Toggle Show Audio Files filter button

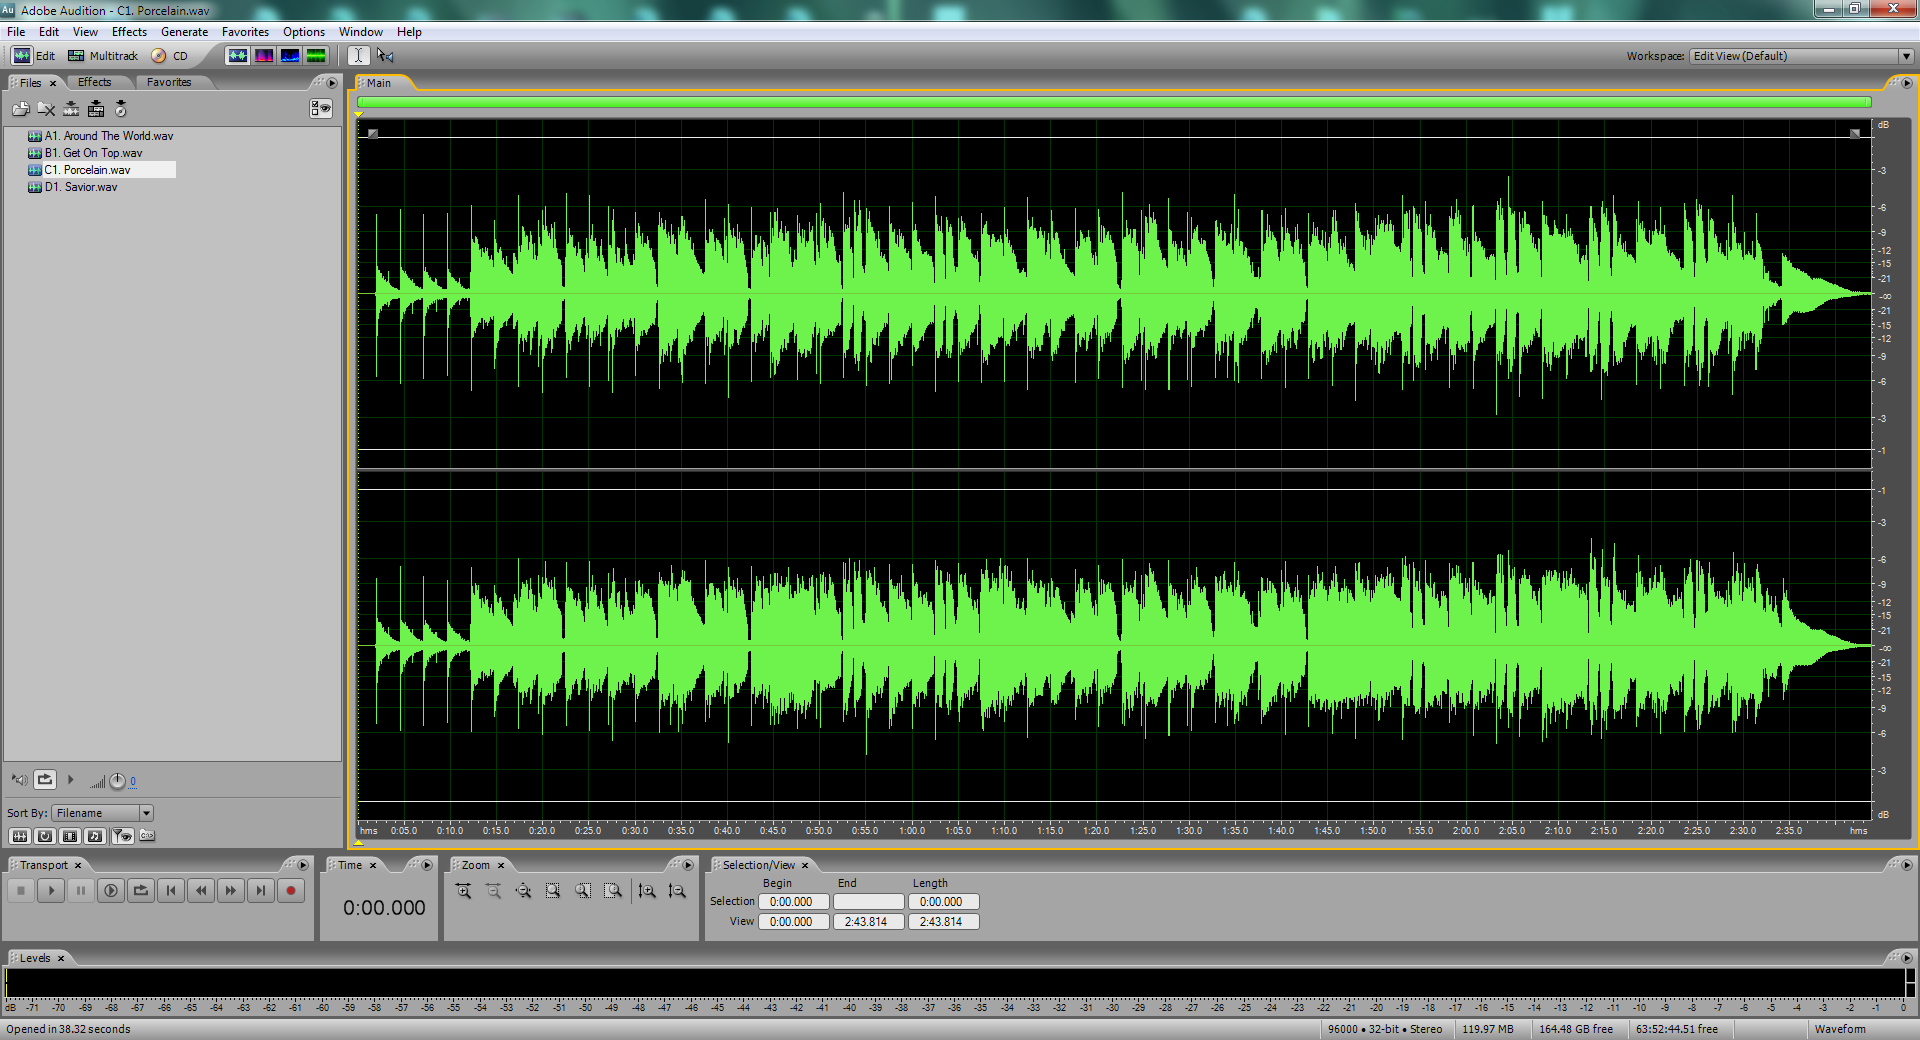point(19,836)
